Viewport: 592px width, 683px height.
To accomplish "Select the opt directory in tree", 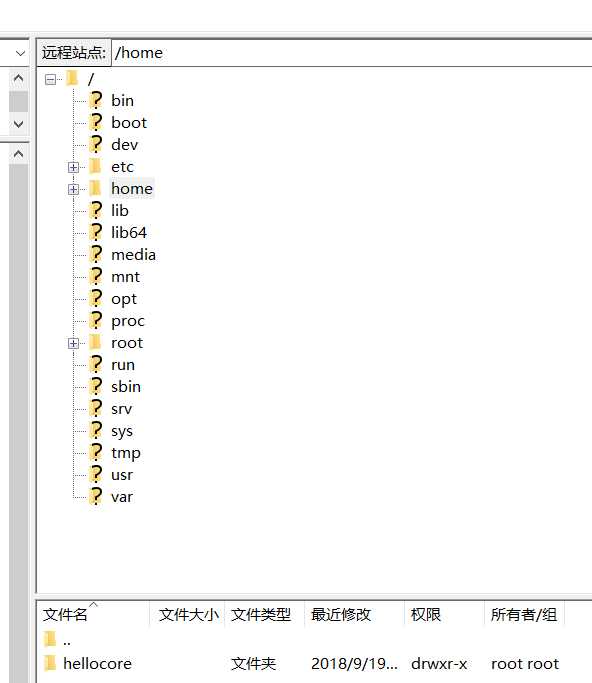I will click(x=124, y=299).
